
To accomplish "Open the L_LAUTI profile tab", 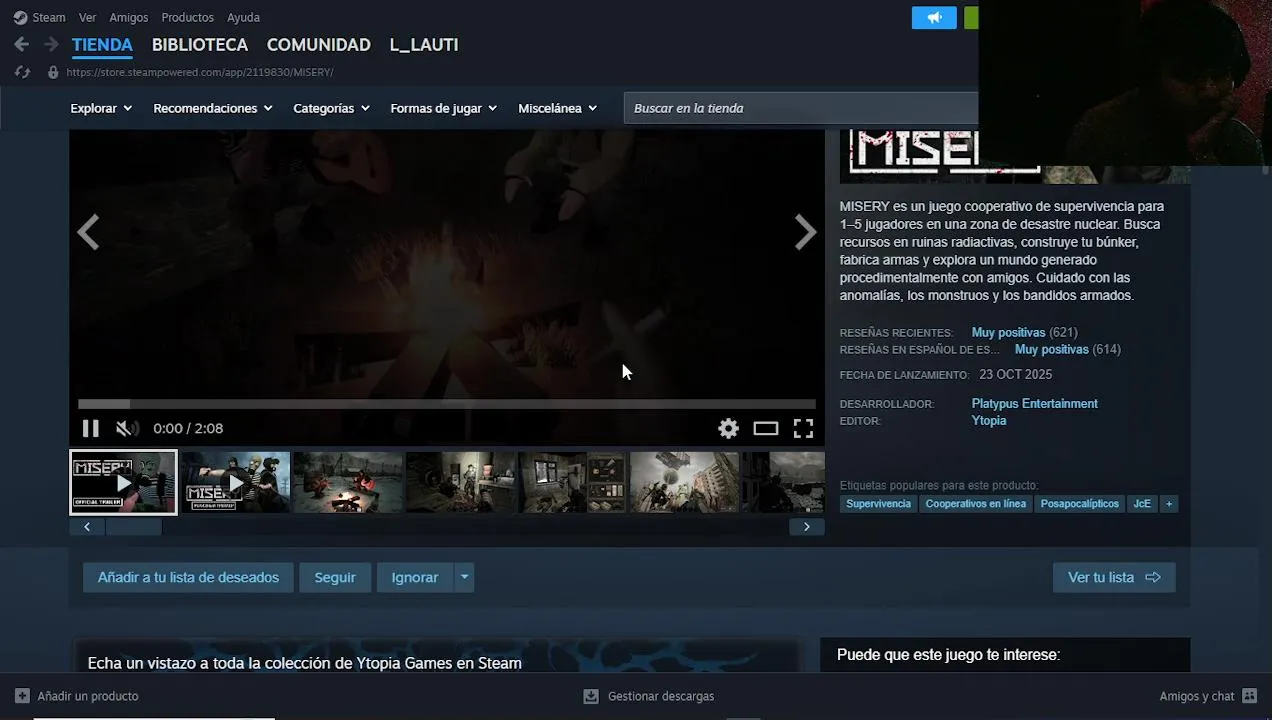I will [x=424, y=44].
